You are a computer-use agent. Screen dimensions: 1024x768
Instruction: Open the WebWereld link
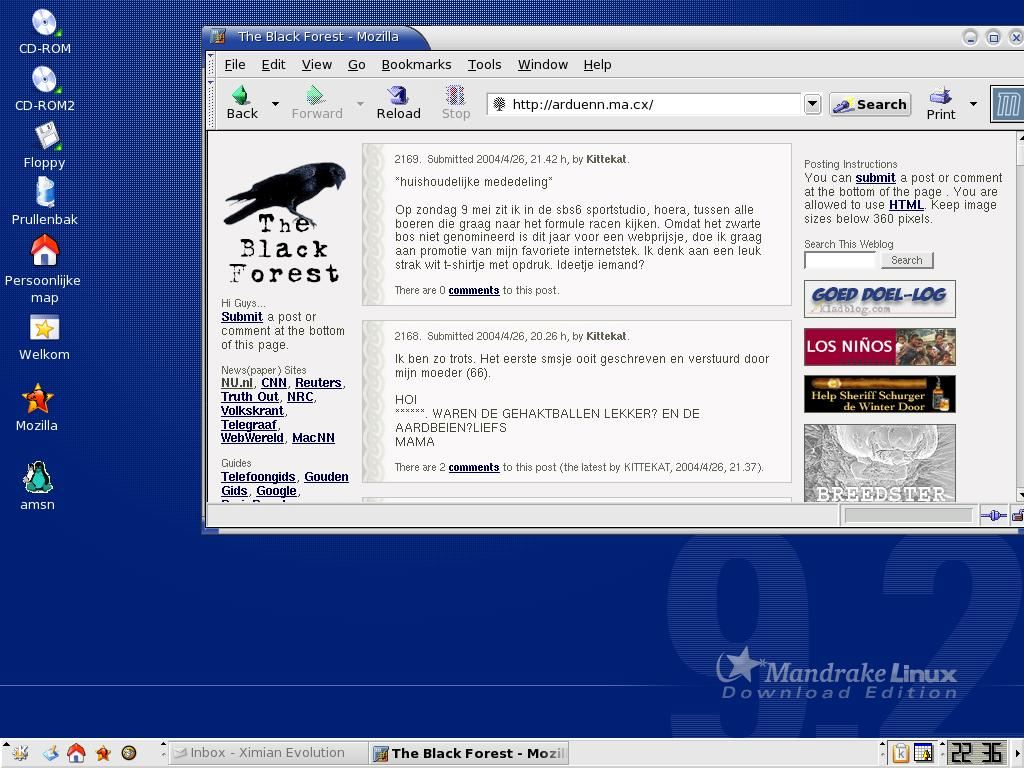(252, 438)
